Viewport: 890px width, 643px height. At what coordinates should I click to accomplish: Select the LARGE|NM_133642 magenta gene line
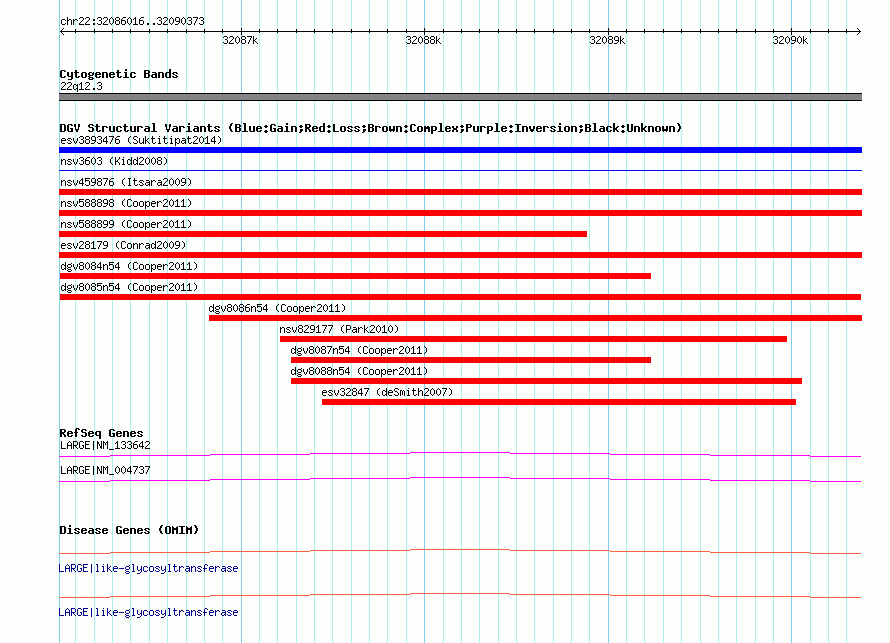click(x=460, y=455)
